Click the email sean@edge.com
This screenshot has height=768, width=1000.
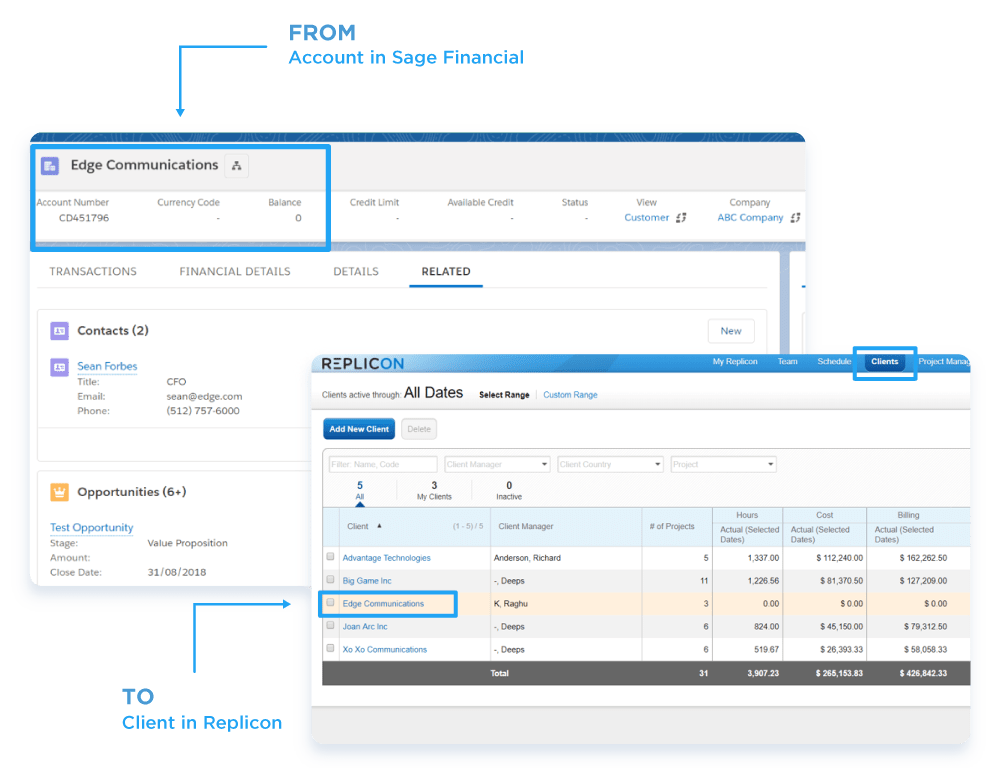204,396
